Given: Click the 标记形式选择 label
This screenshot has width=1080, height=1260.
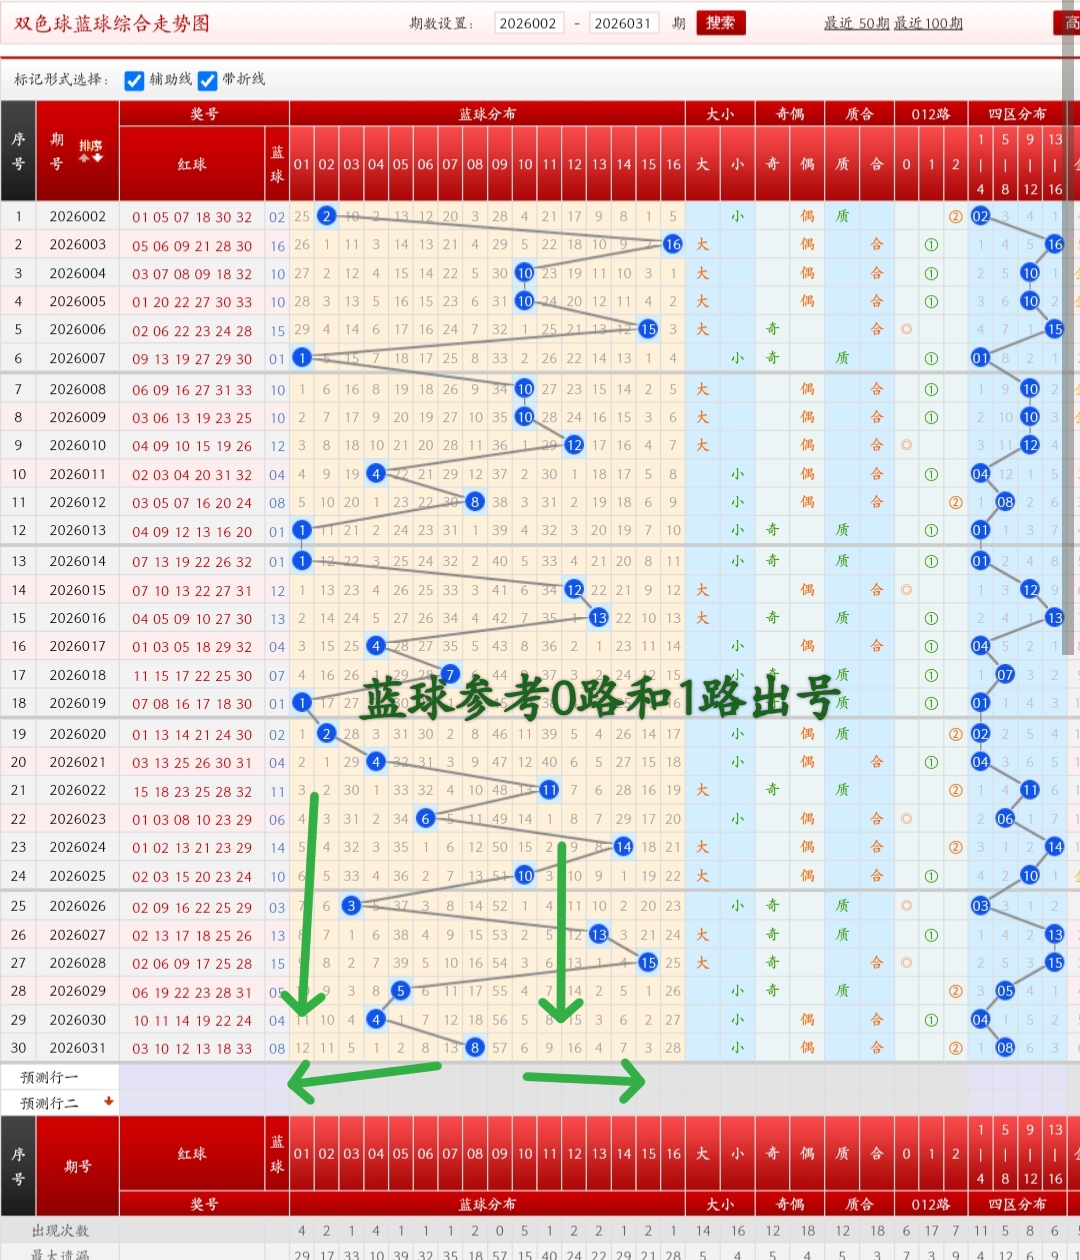Looking at the screenshot, I should pos(59,80).
